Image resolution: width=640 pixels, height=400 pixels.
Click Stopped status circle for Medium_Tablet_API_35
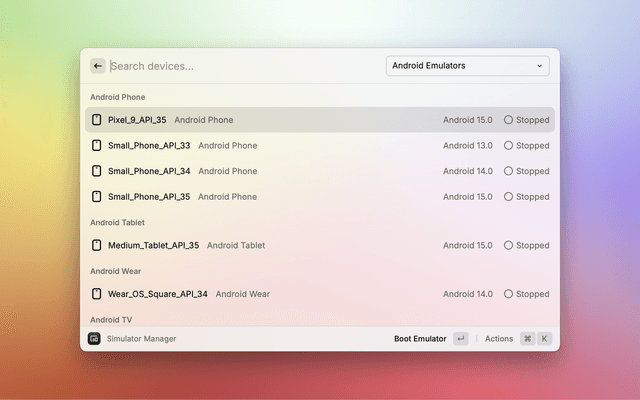(x=508, y=245)
